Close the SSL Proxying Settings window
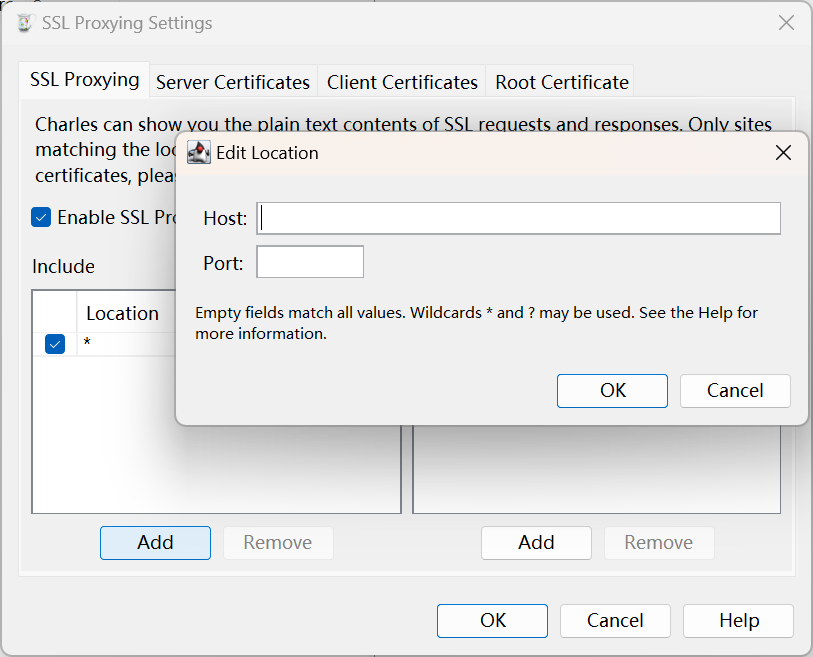 tap(786, 23)
